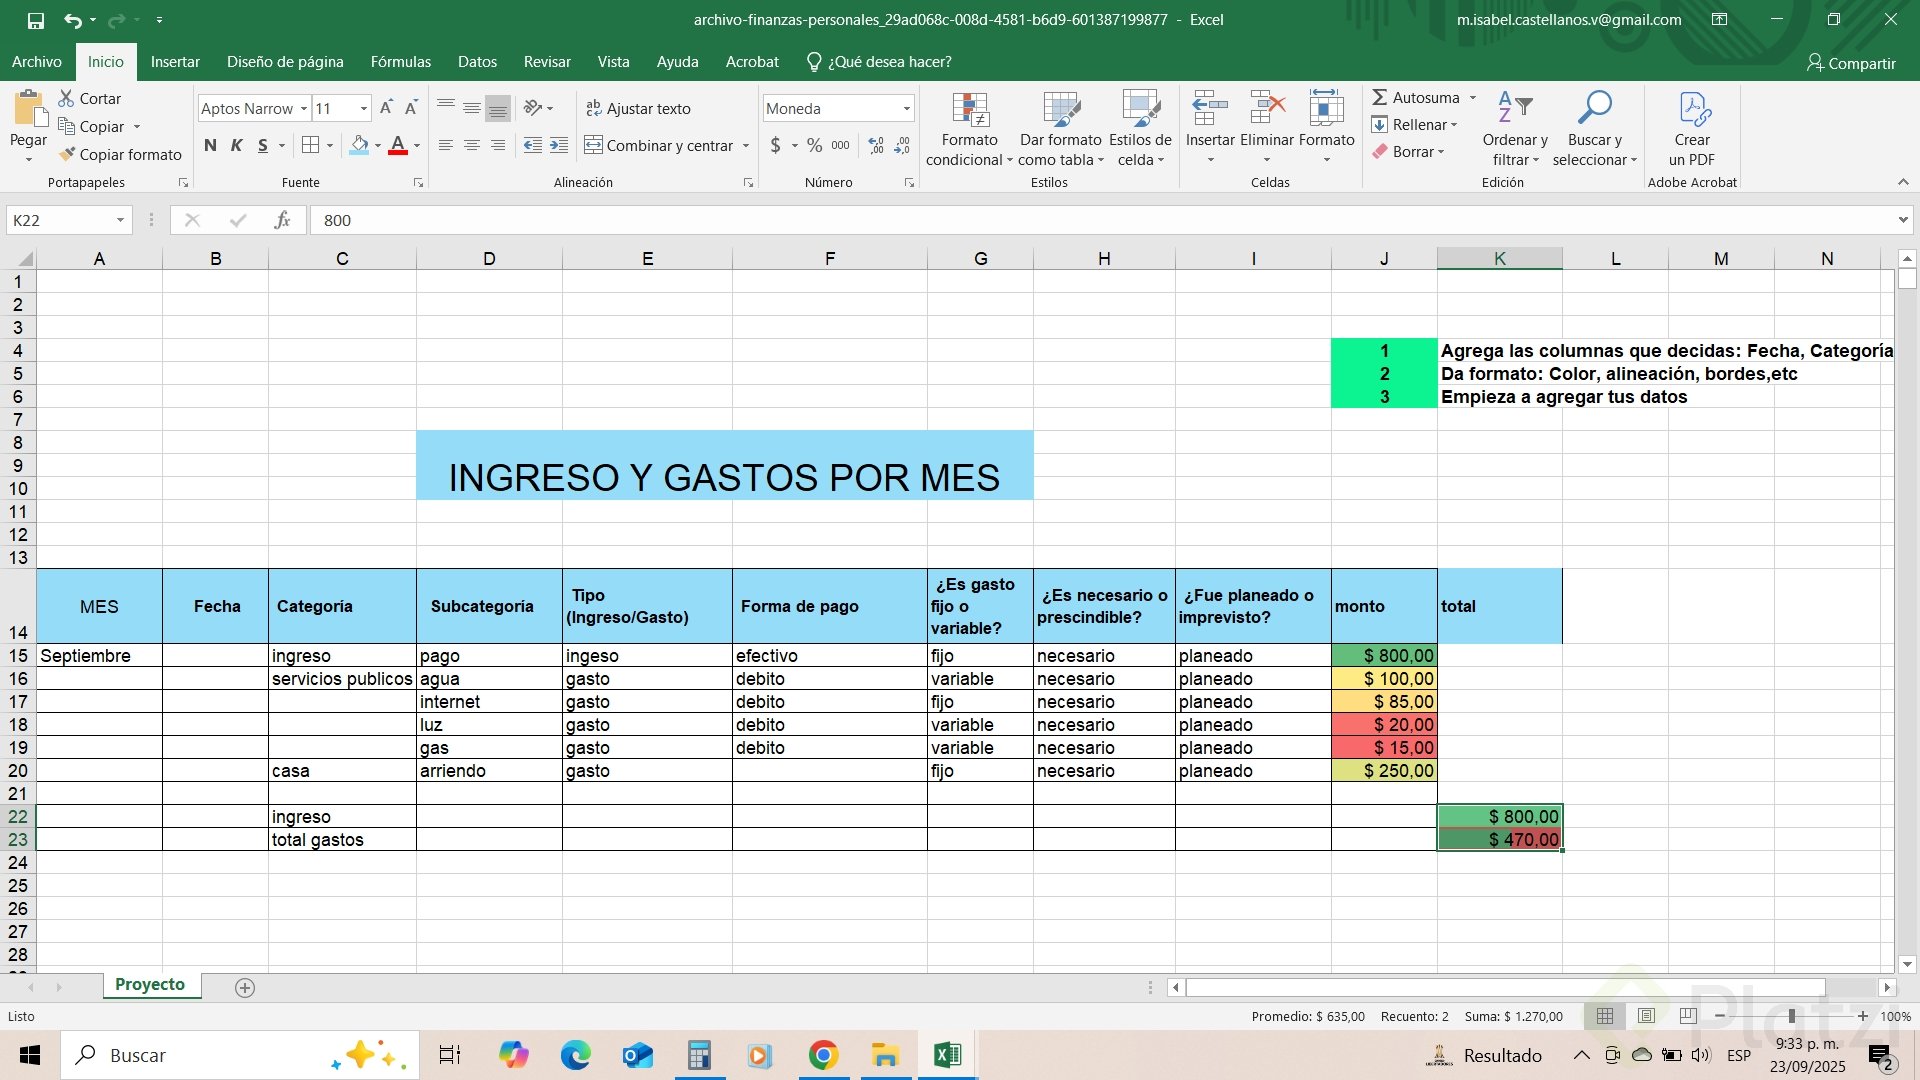Toggle Ajustar texto wrapping

tap(638, 108)
